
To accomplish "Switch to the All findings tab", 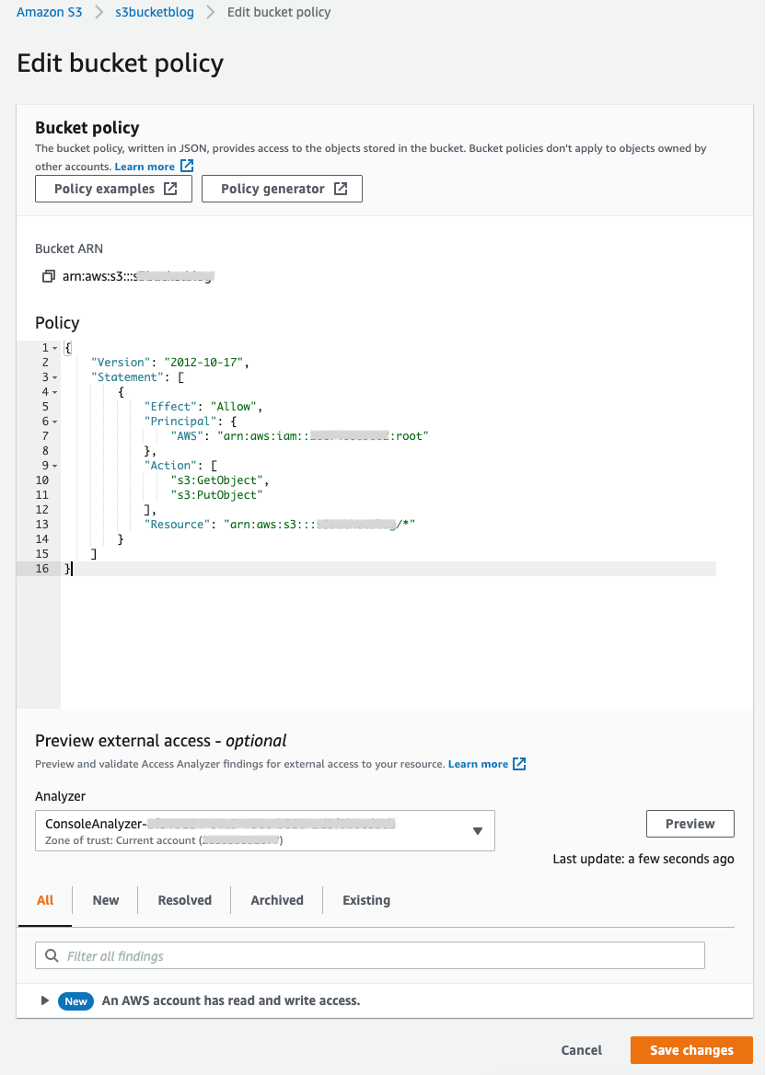I will pyautogui.click(x=45, y=900).
